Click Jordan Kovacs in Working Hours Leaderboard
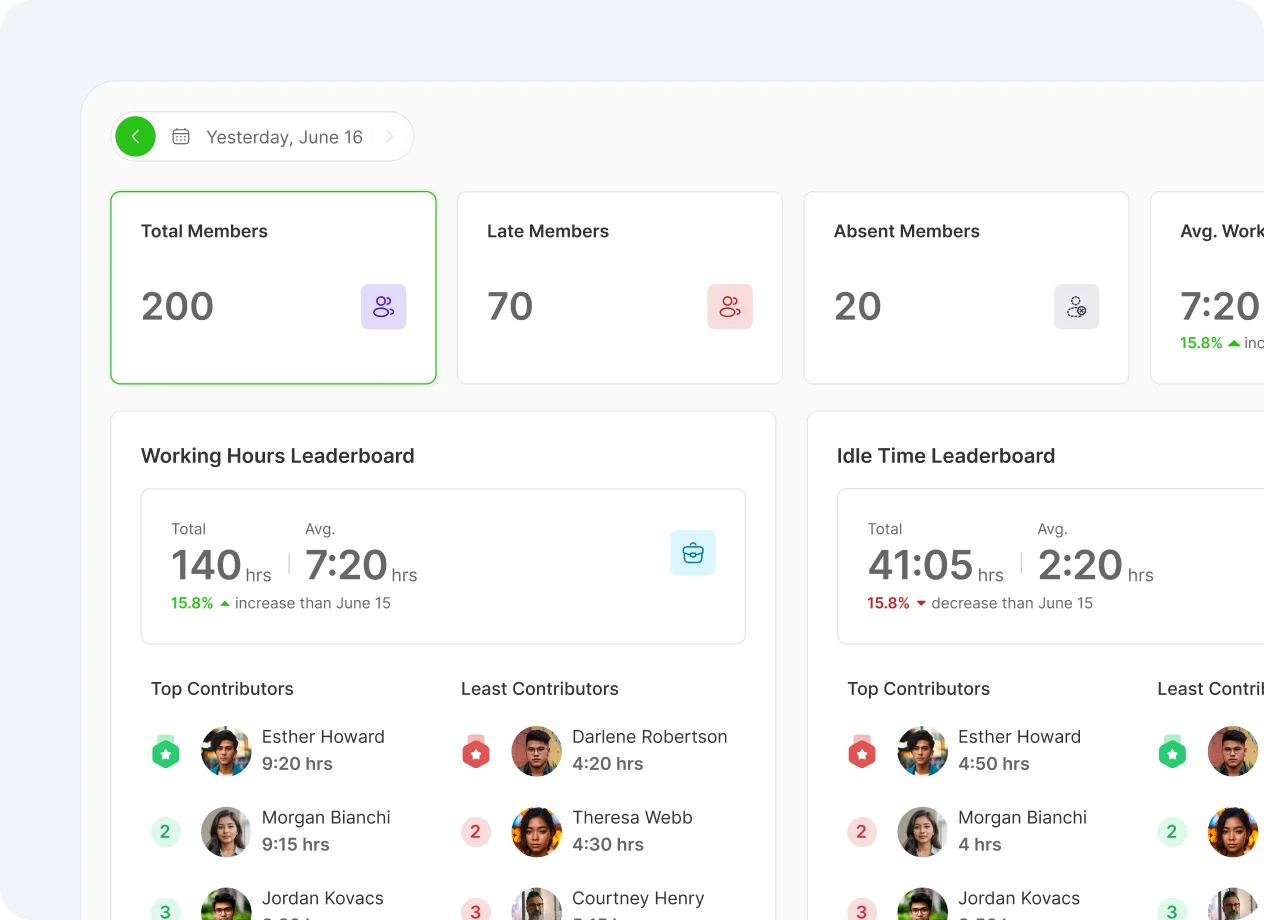This screenshot has width=1264, height=920. click(322, 898)
